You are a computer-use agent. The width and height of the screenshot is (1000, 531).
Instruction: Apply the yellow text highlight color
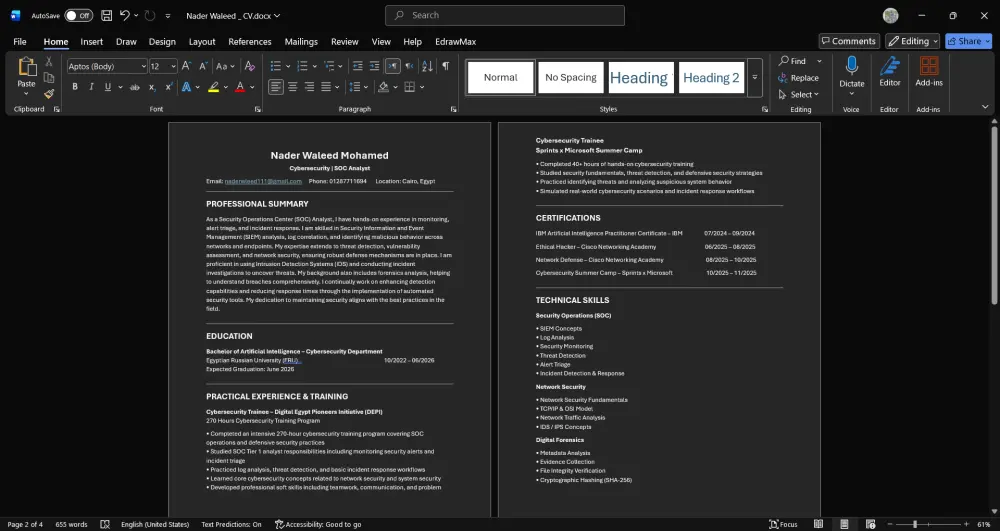[213, 87]
